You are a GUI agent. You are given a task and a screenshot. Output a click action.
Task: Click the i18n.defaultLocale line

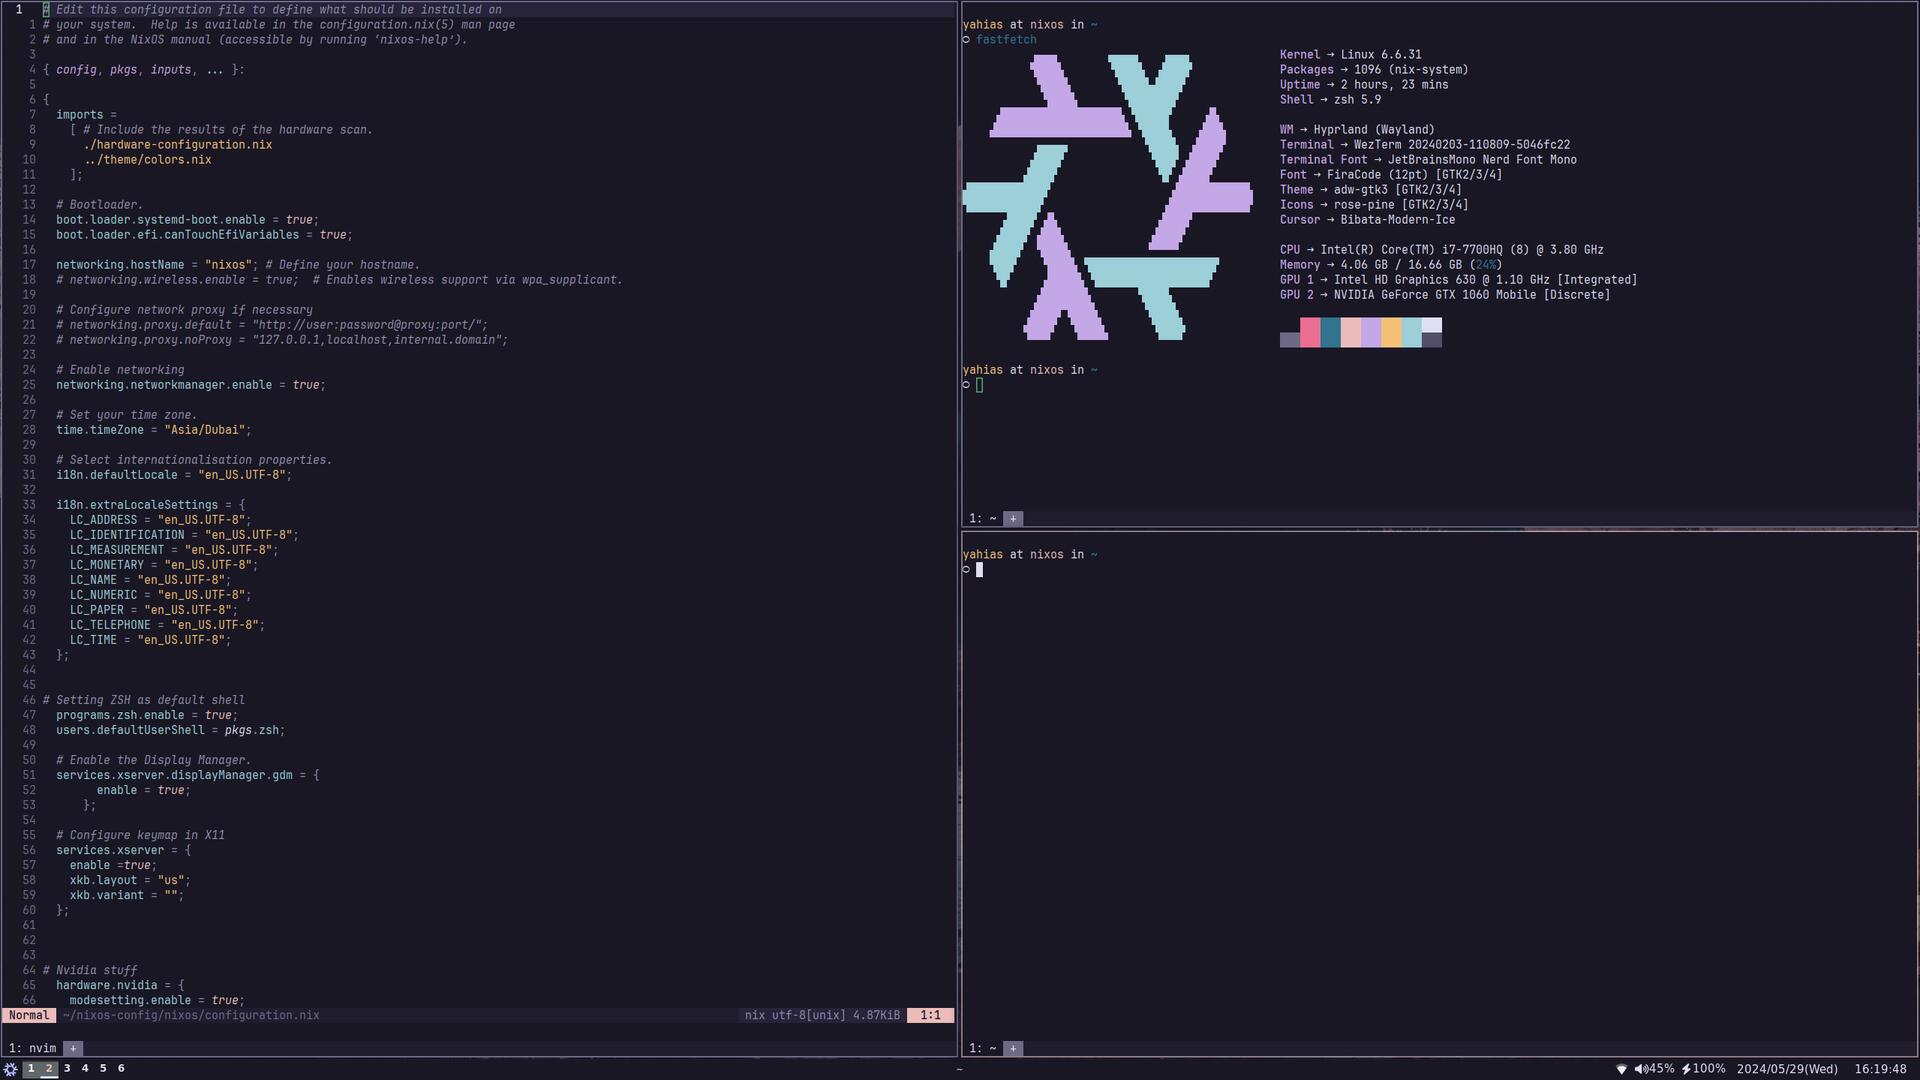point(174,475)
